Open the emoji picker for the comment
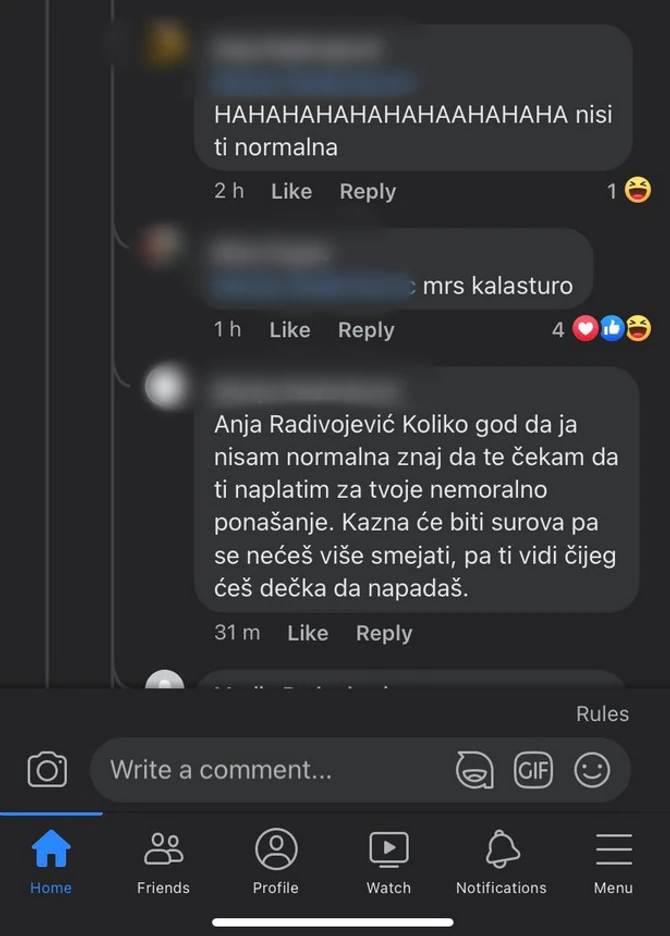Viewport: 670px width, 936px height. coord(594,770)
